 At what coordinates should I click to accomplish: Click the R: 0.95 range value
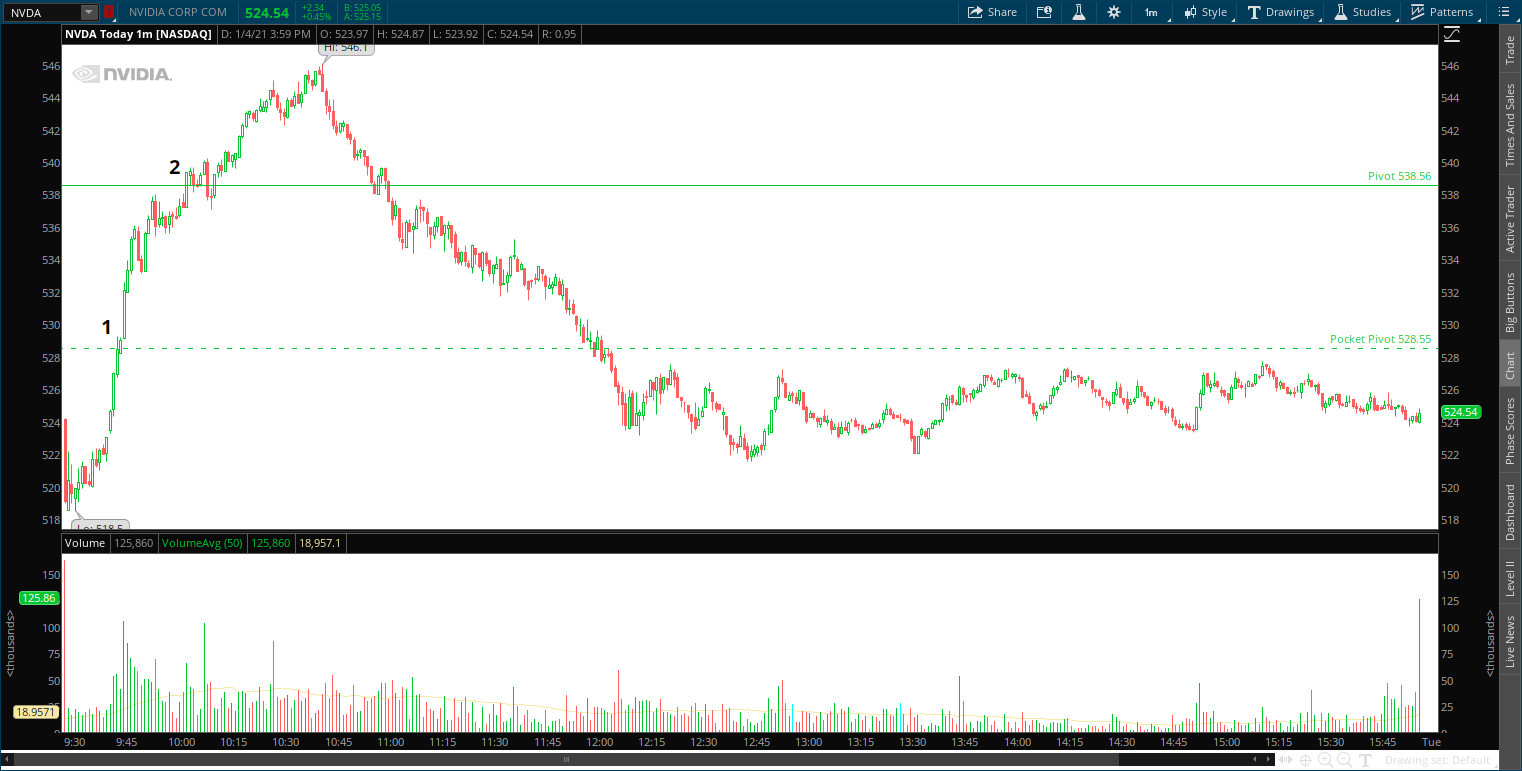pyautogui.click(x=558, y=34)
